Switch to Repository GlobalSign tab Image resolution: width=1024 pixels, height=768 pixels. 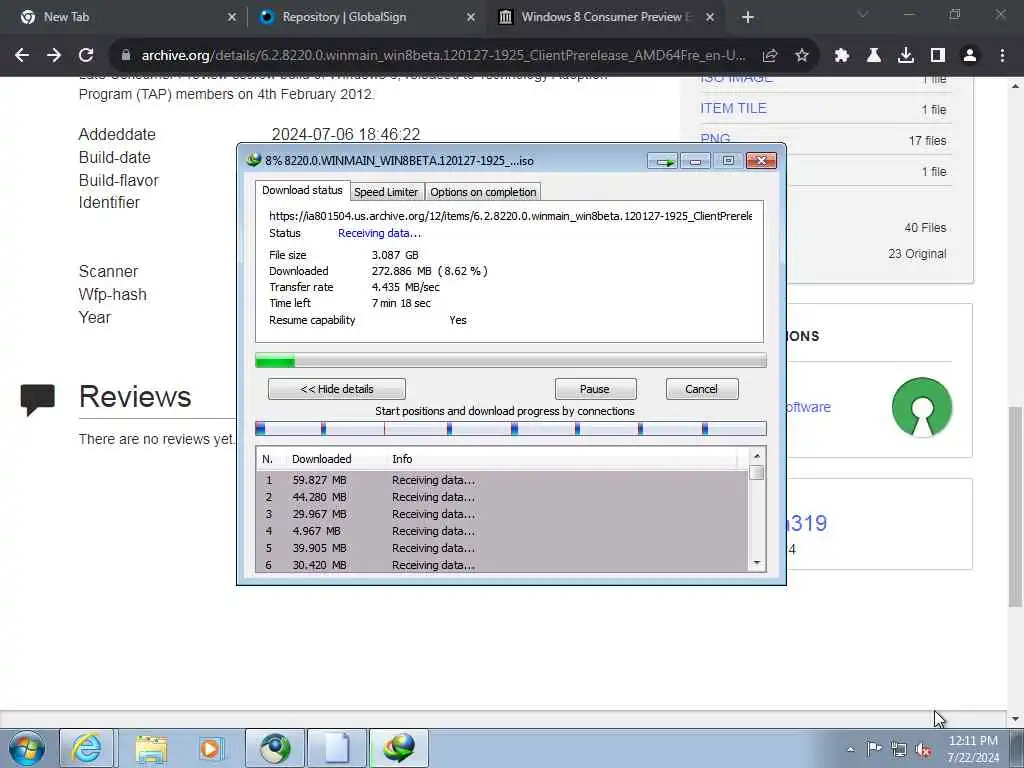(x=366, y=17)
